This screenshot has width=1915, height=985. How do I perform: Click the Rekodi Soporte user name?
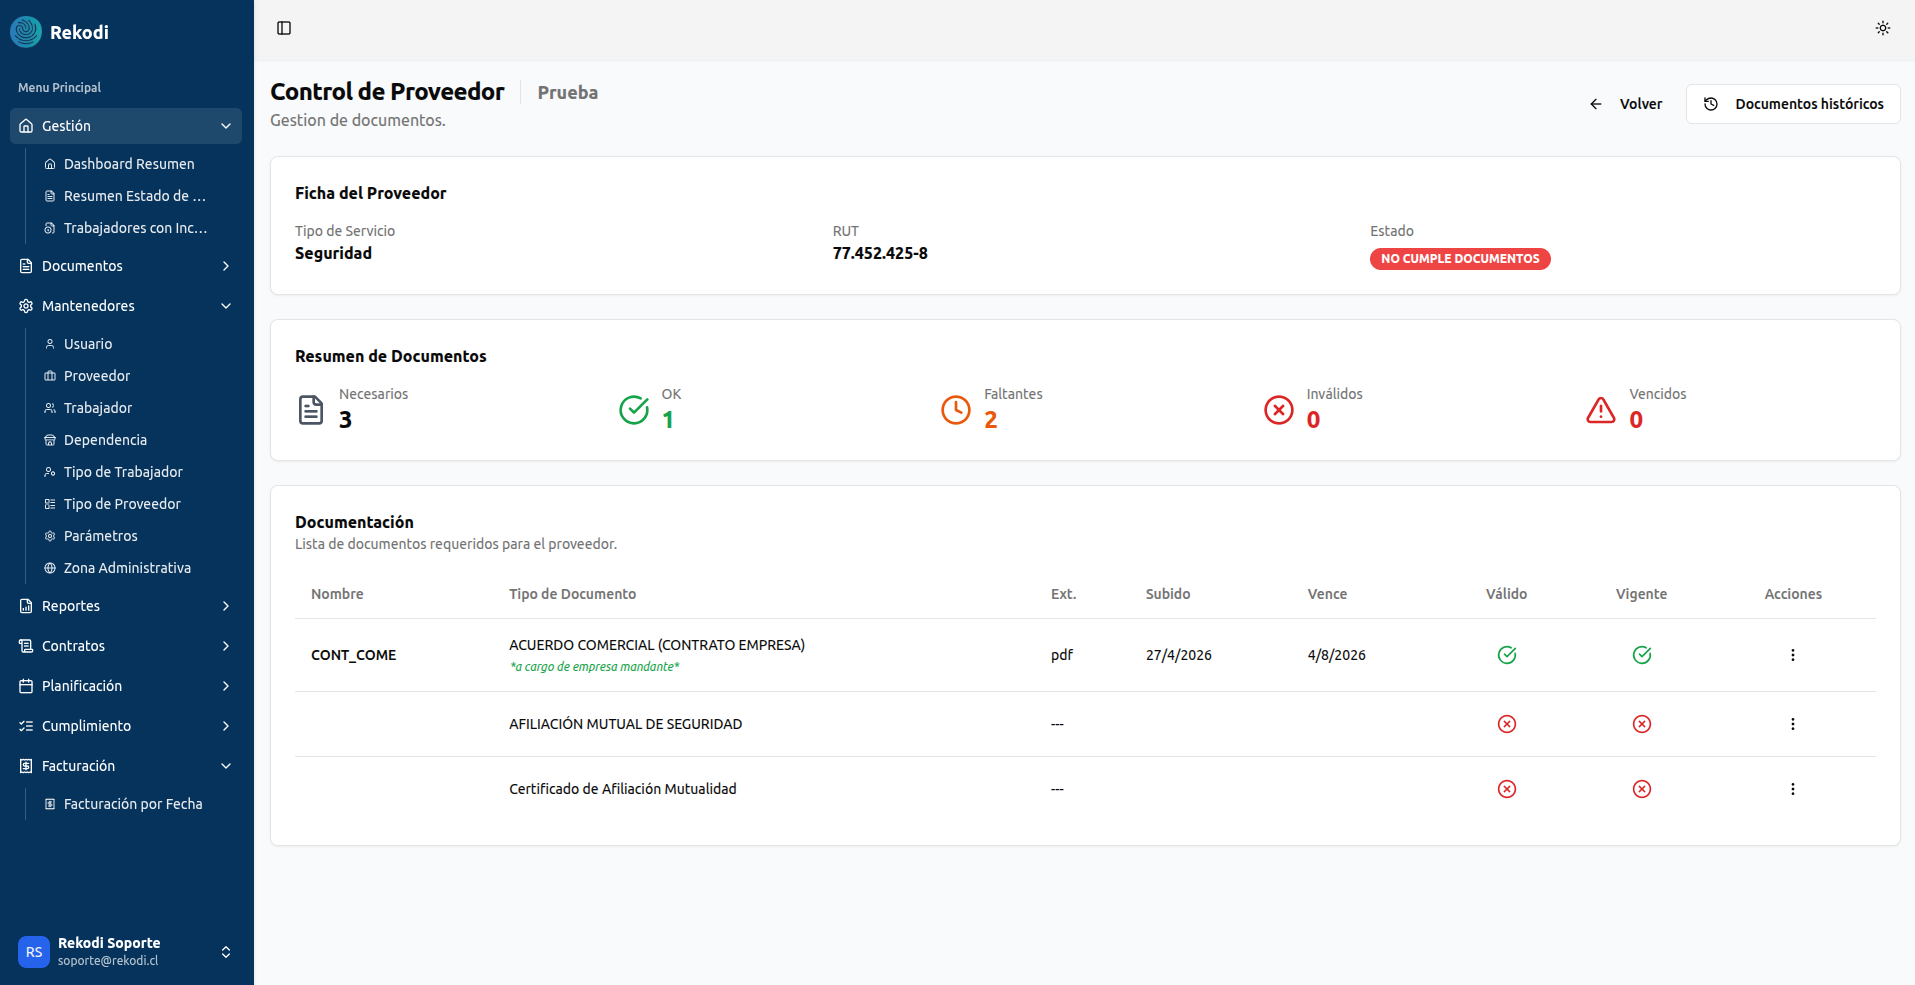pyautogui.click(x=109, y=943)
